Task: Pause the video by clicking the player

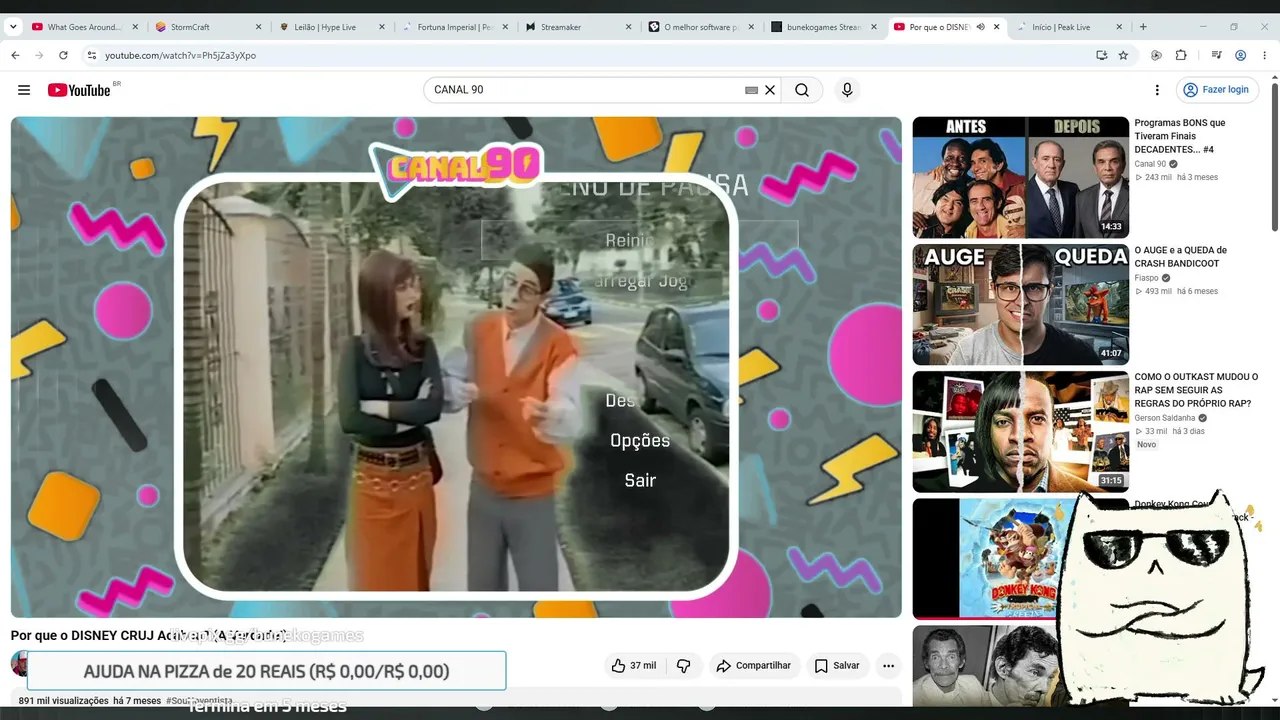Action: (456, 367)
